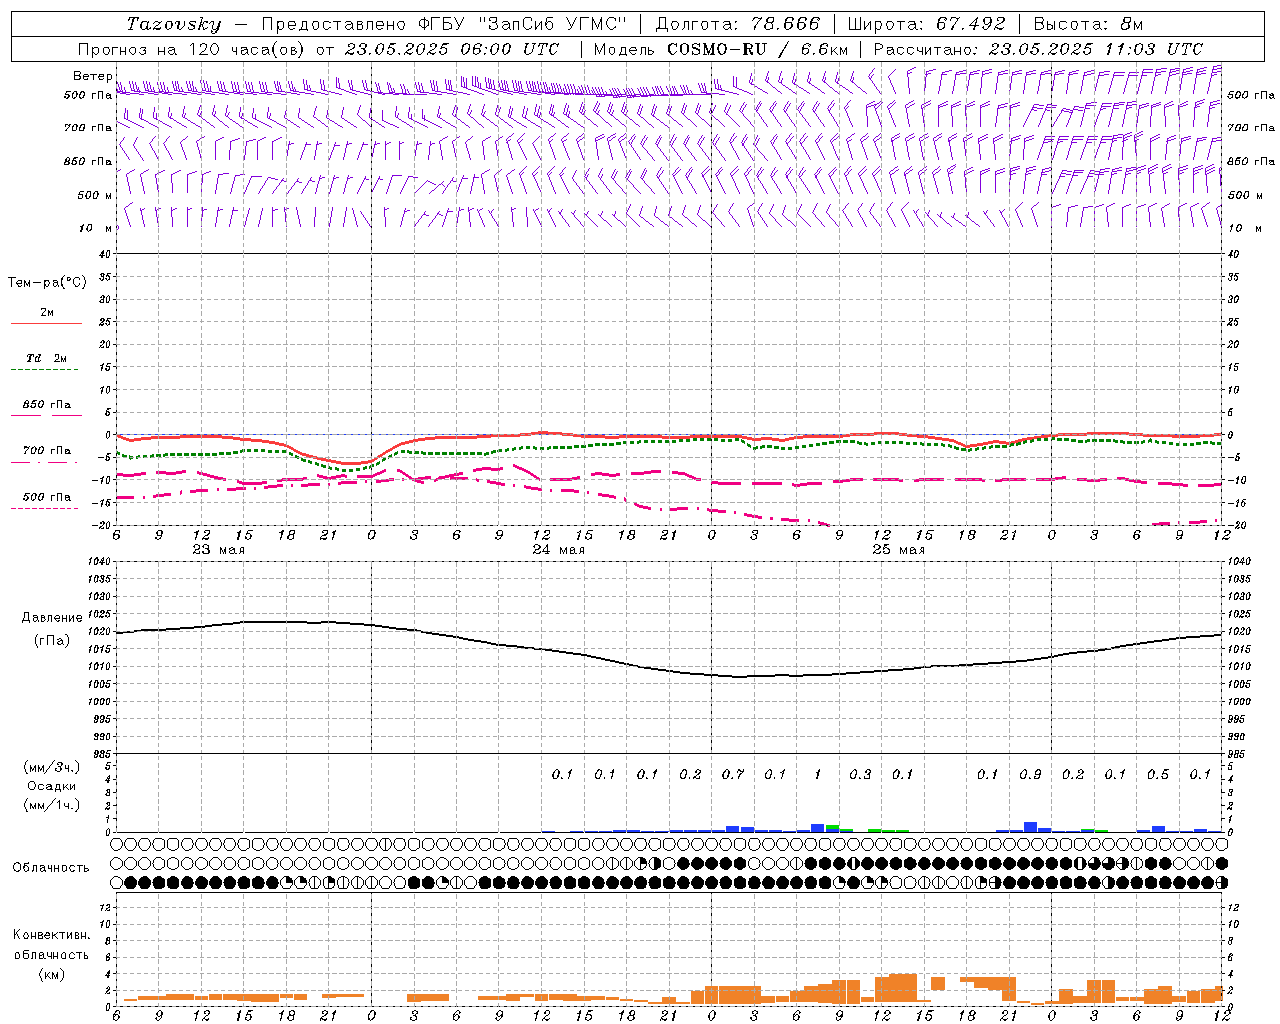Click the 850 гПа temperature legend entry

click(x=46, y=405)
